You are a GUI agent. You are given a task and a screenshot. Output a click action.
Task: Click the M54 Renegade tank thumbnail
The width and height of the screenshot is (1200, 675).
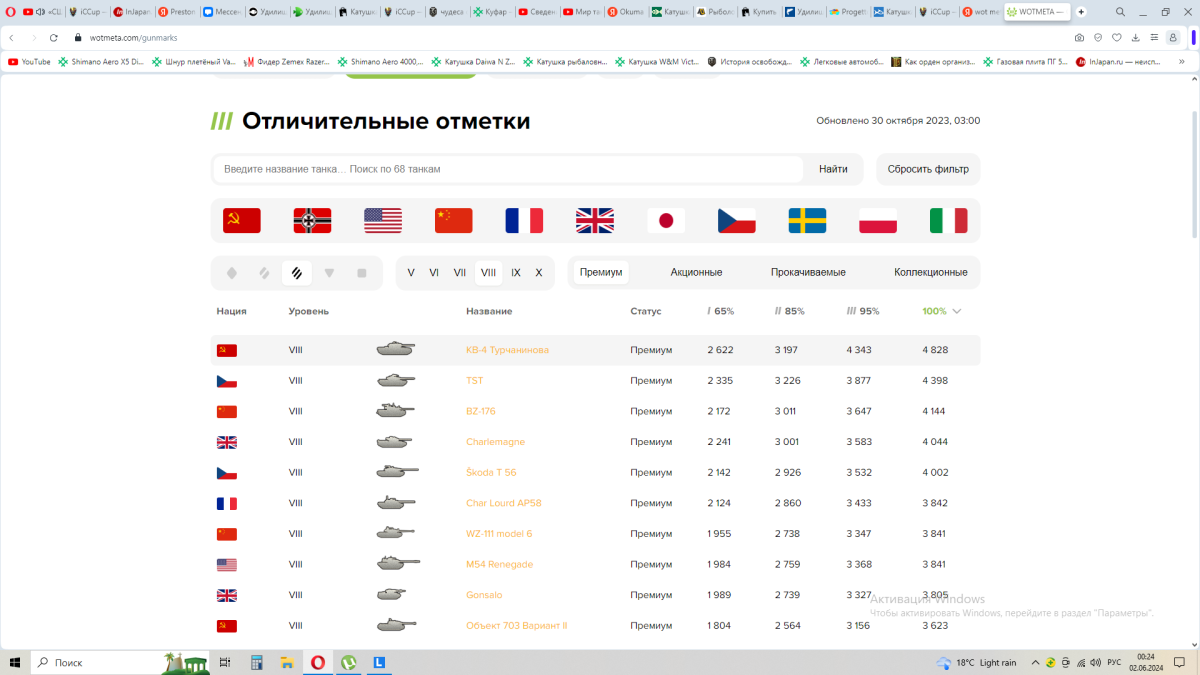(398, 564)
